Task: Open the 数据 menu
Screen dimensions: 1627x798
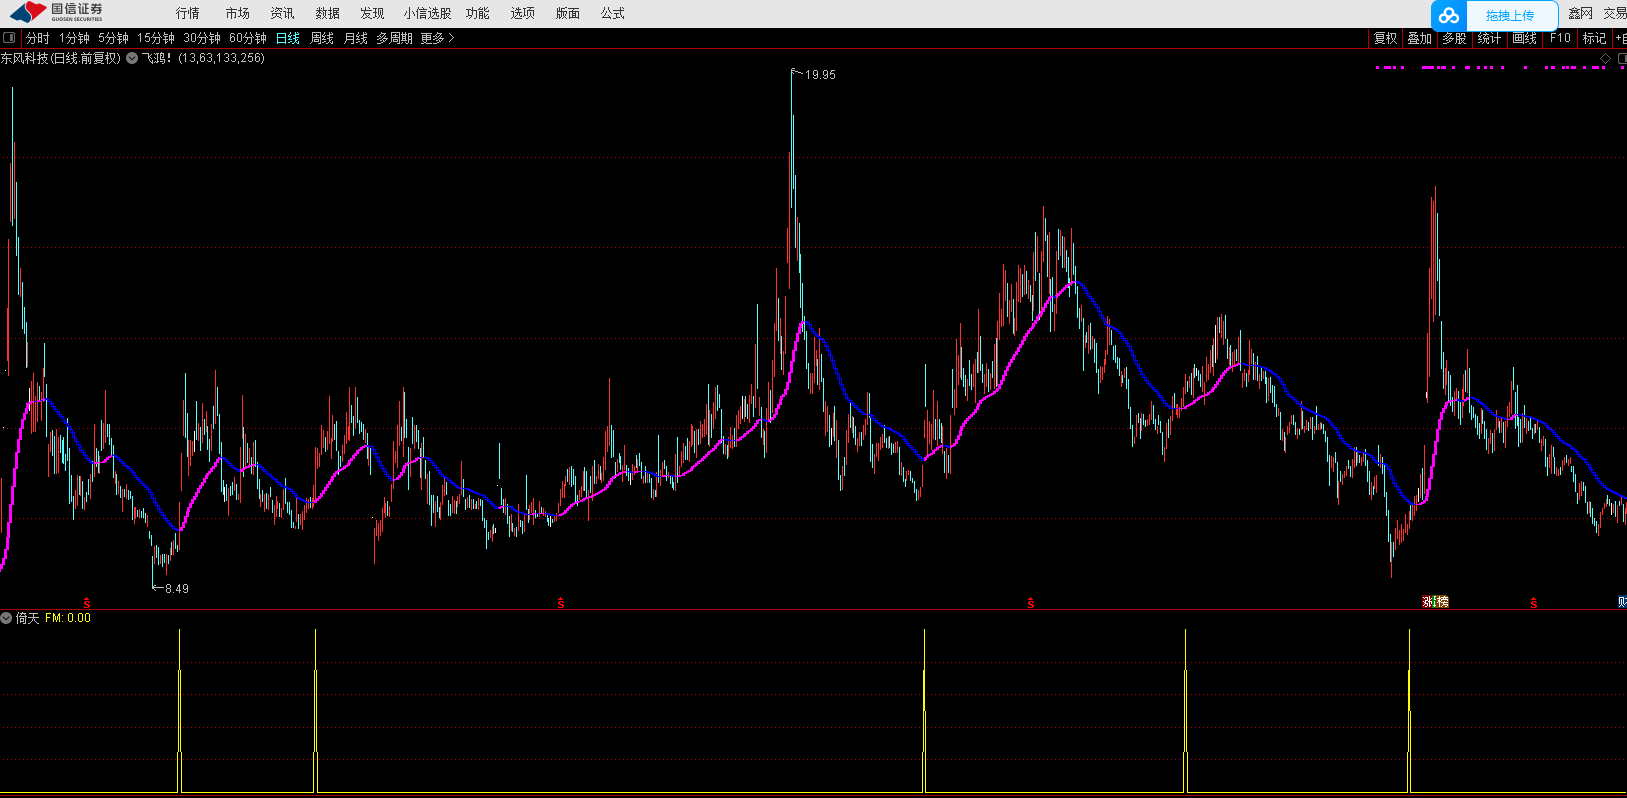Action: pos(327,13)
